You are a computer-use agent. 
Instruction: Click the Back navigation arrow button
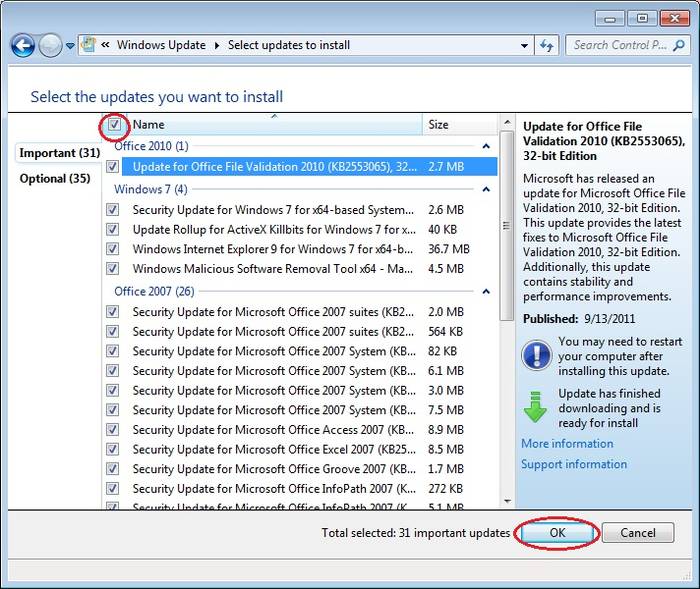[22, 45]
